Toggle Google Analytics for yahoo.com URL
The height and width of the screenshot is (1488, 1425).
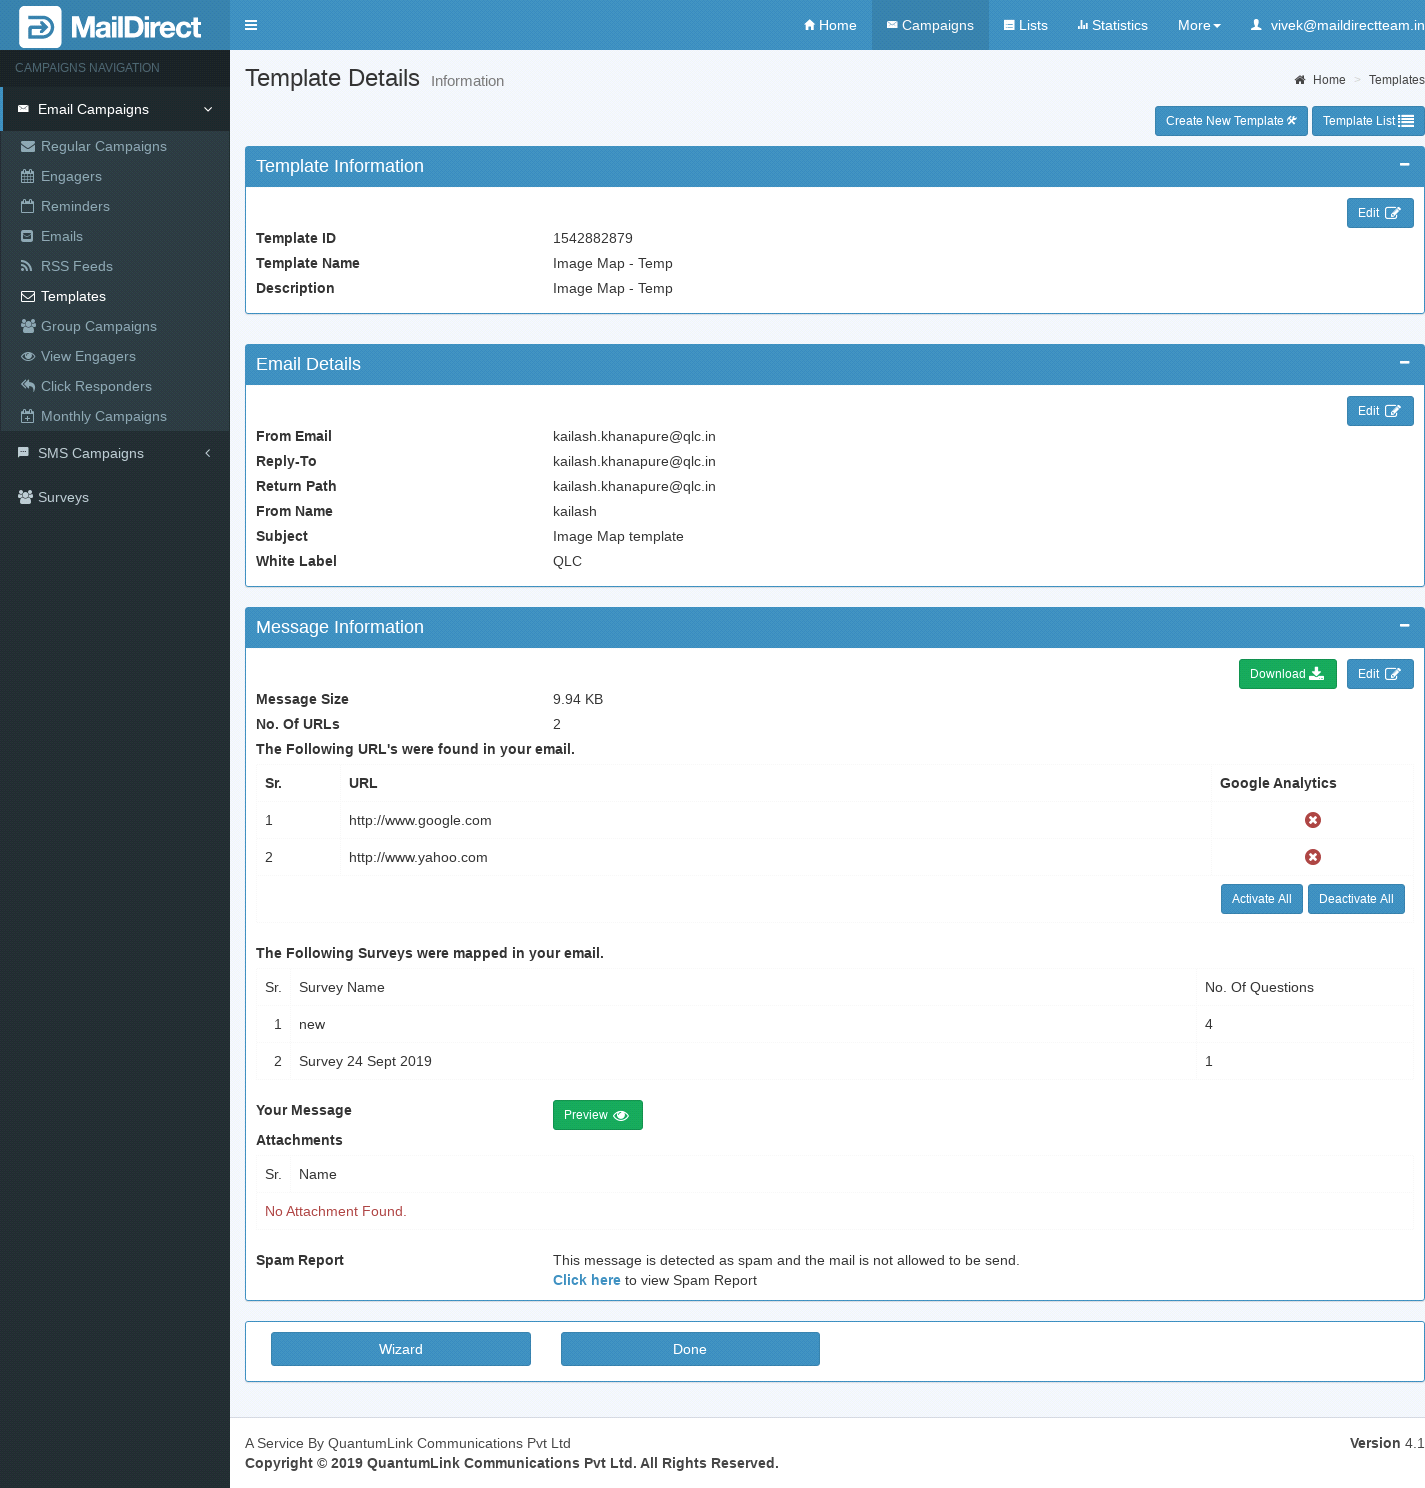tap(1312, 857)
